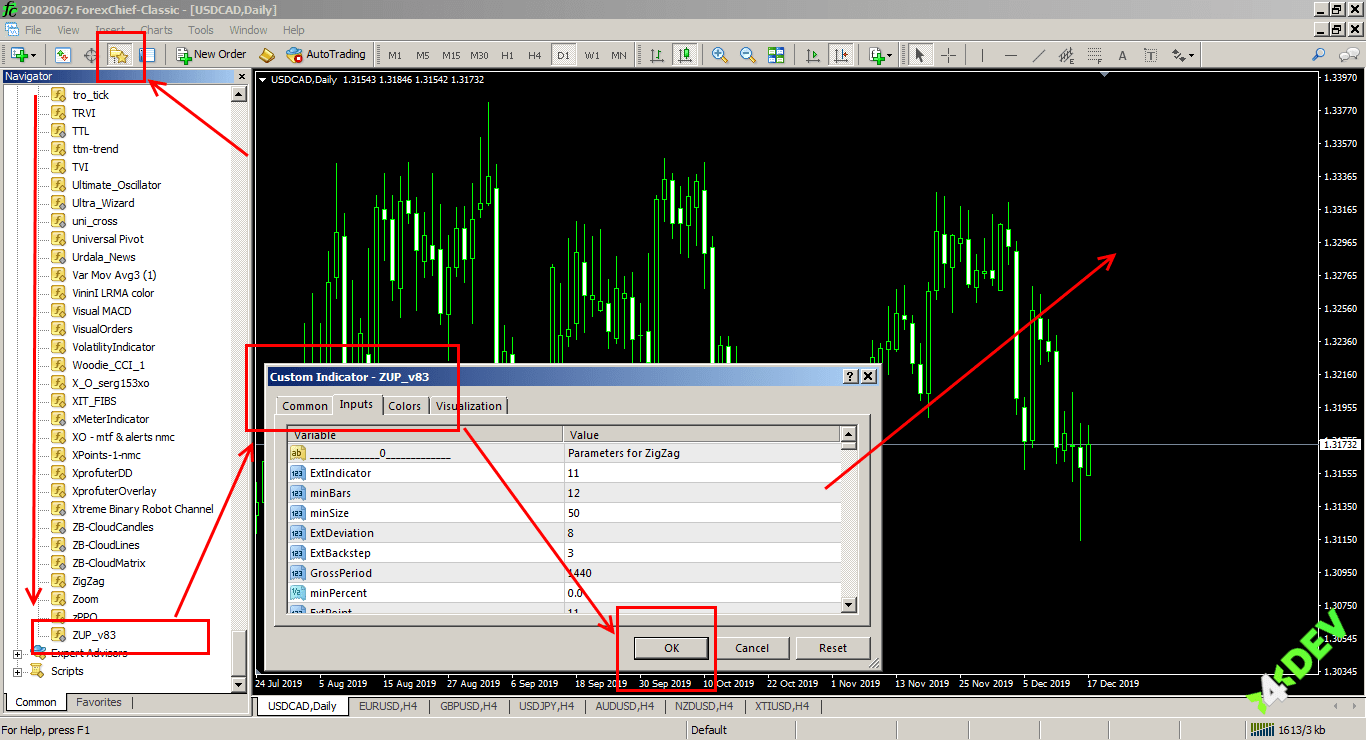
Task: Toggle the Terminal panel icon
Action: (147, 55)
